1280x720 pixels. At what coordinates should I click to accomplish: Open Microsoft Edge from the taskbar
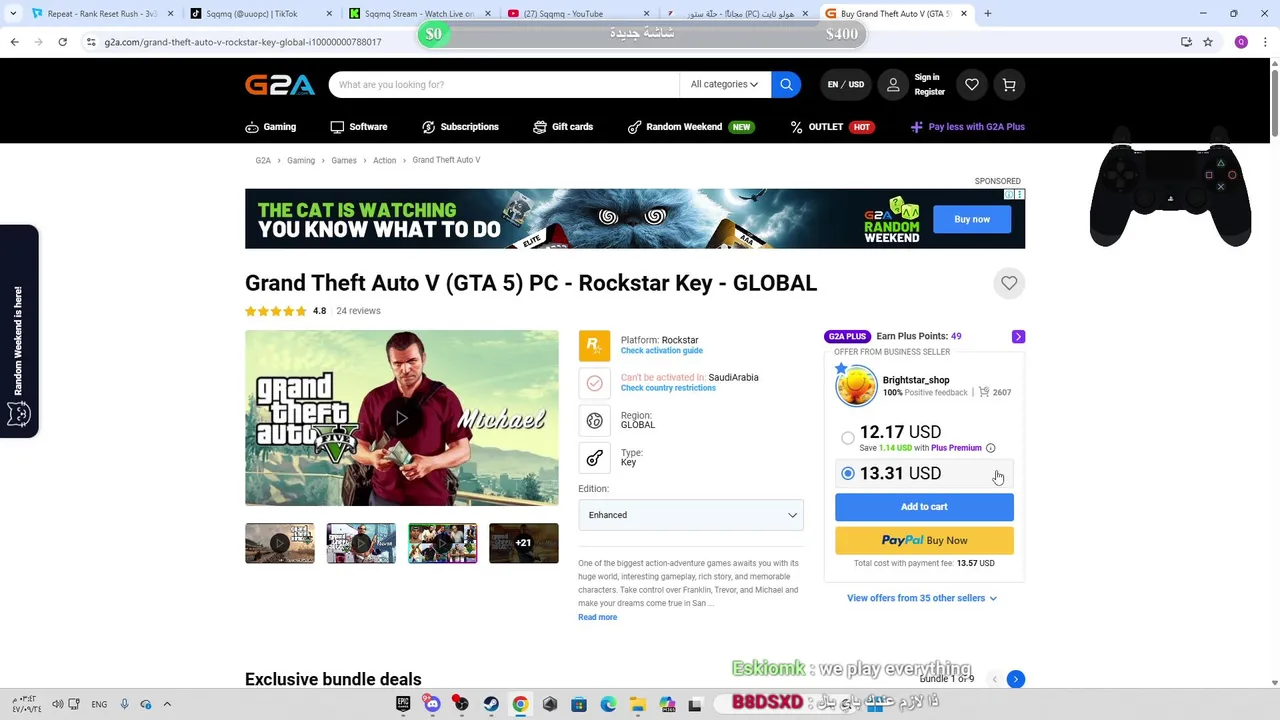[x=608, y=704]
